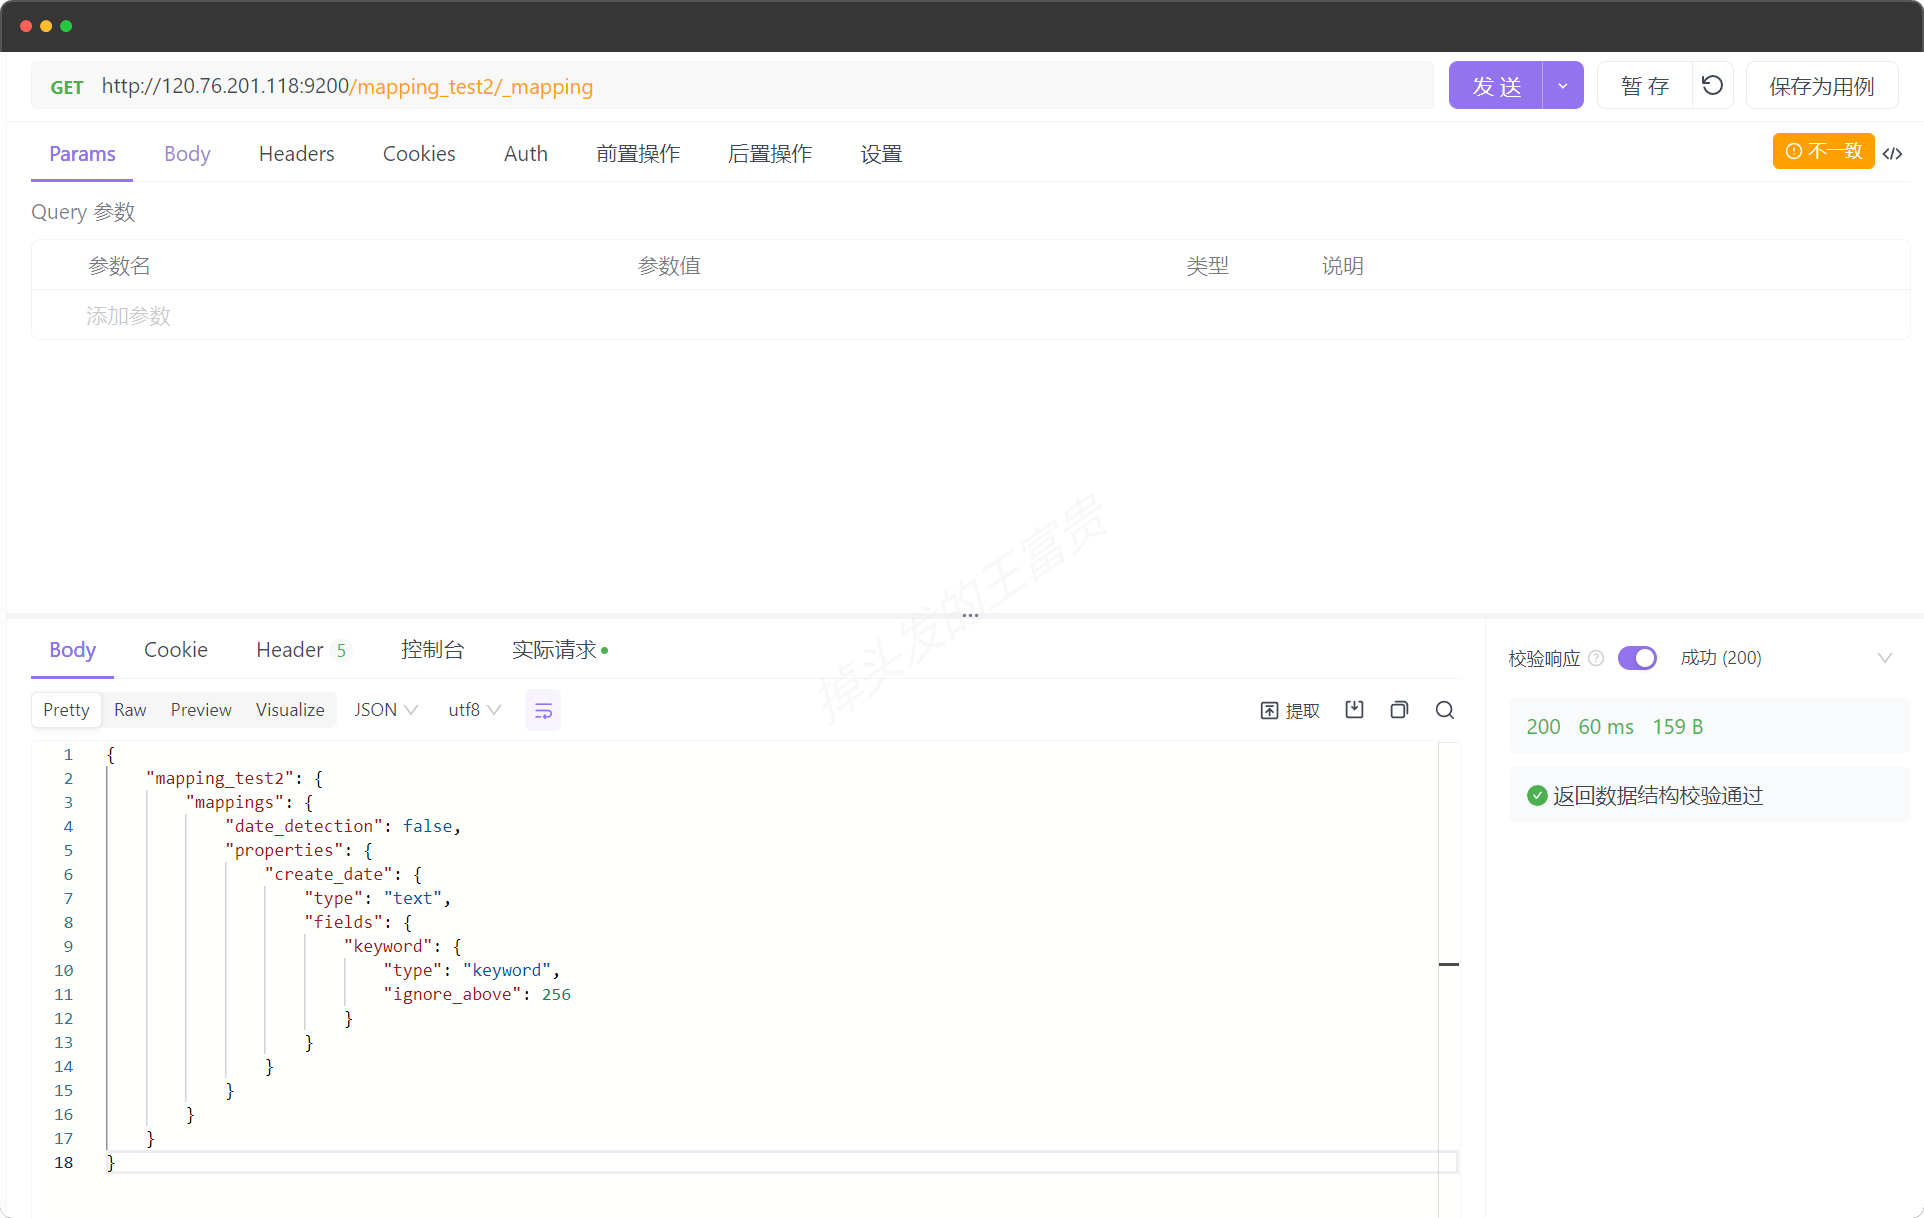The width and height of the screenshot is (1924, 1218).
Task: Select the GET method selector
Action: 67,87
